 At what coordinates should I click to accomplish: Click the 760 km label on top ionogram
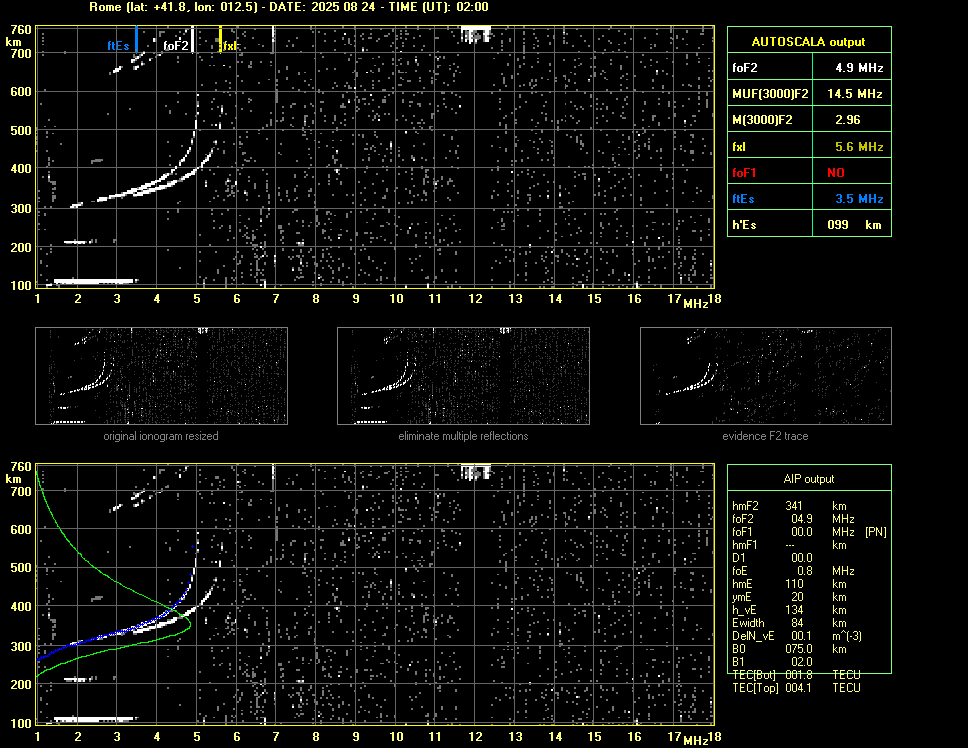point(20,30)
